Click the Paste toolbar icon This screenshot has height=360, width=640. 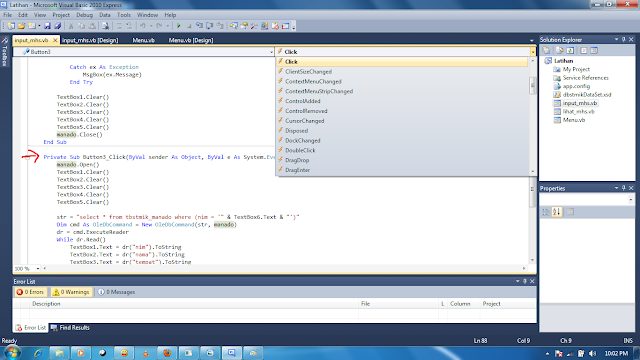(92, 26)
